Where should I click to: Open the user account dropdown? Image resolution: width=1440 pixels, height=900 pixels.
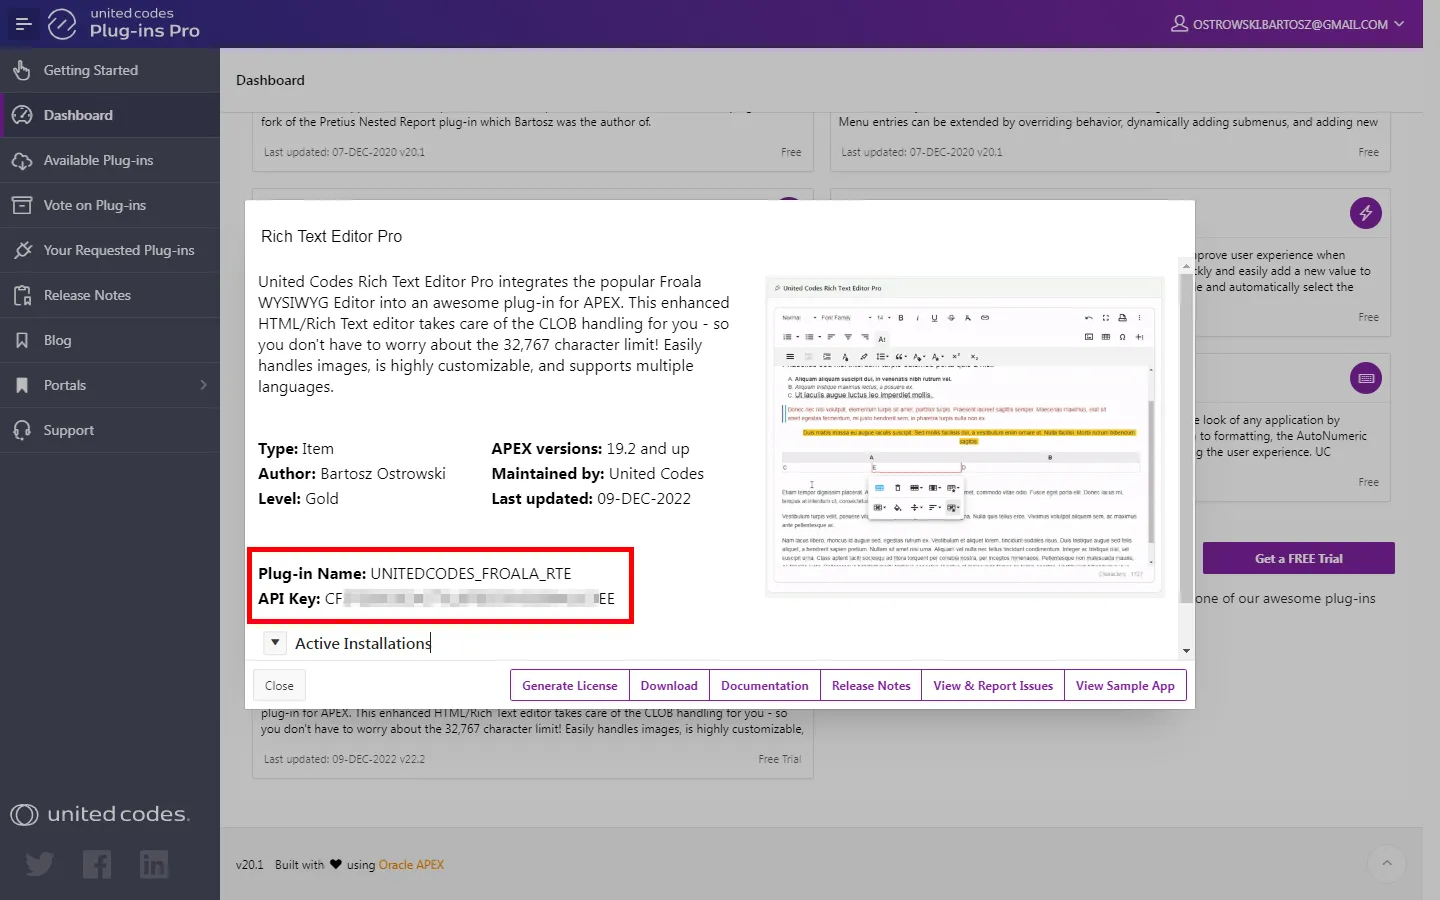click(1288, 24)
